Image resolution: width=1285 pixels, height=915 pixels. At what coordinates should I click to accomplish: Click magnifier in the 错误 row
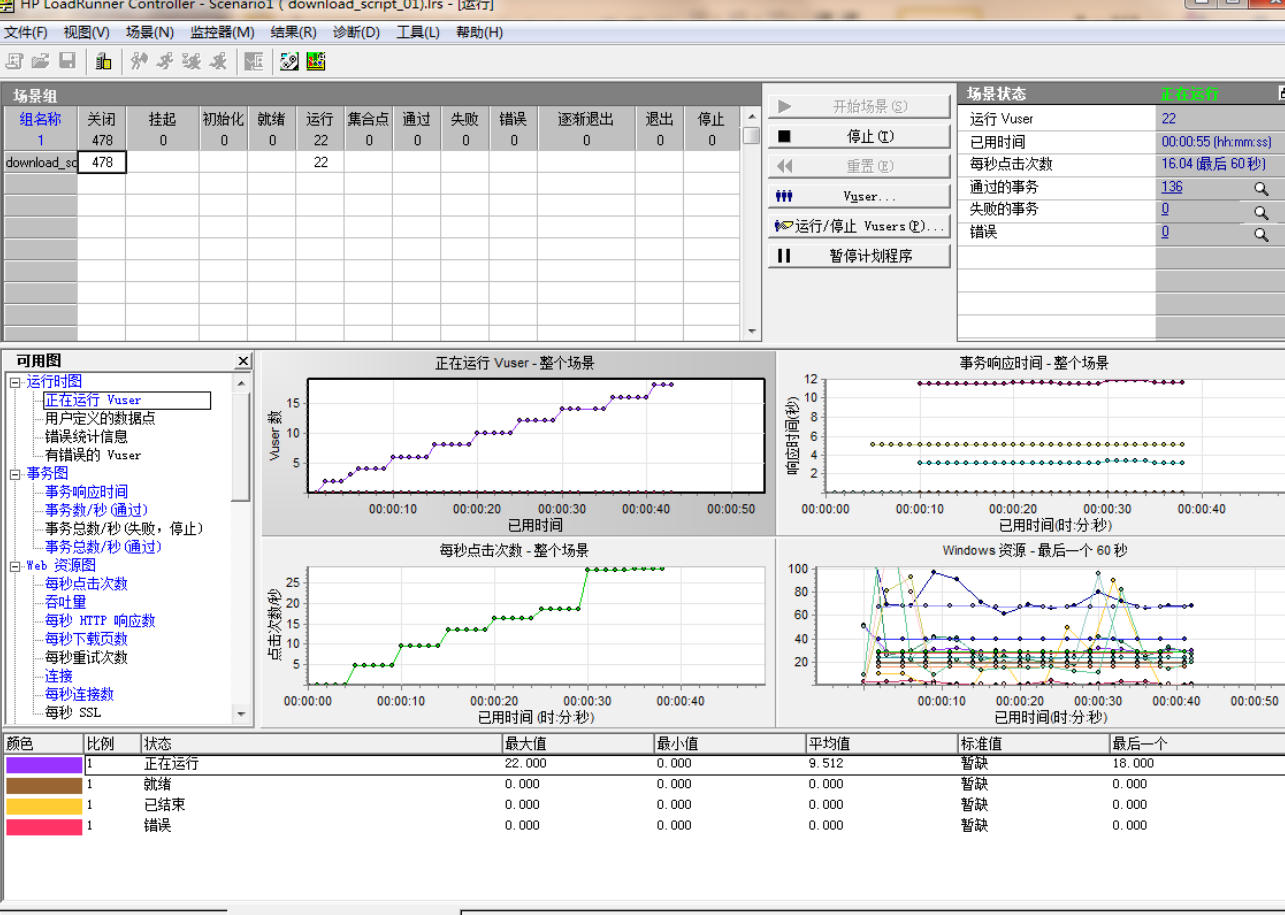click(x=1261, y=235)
